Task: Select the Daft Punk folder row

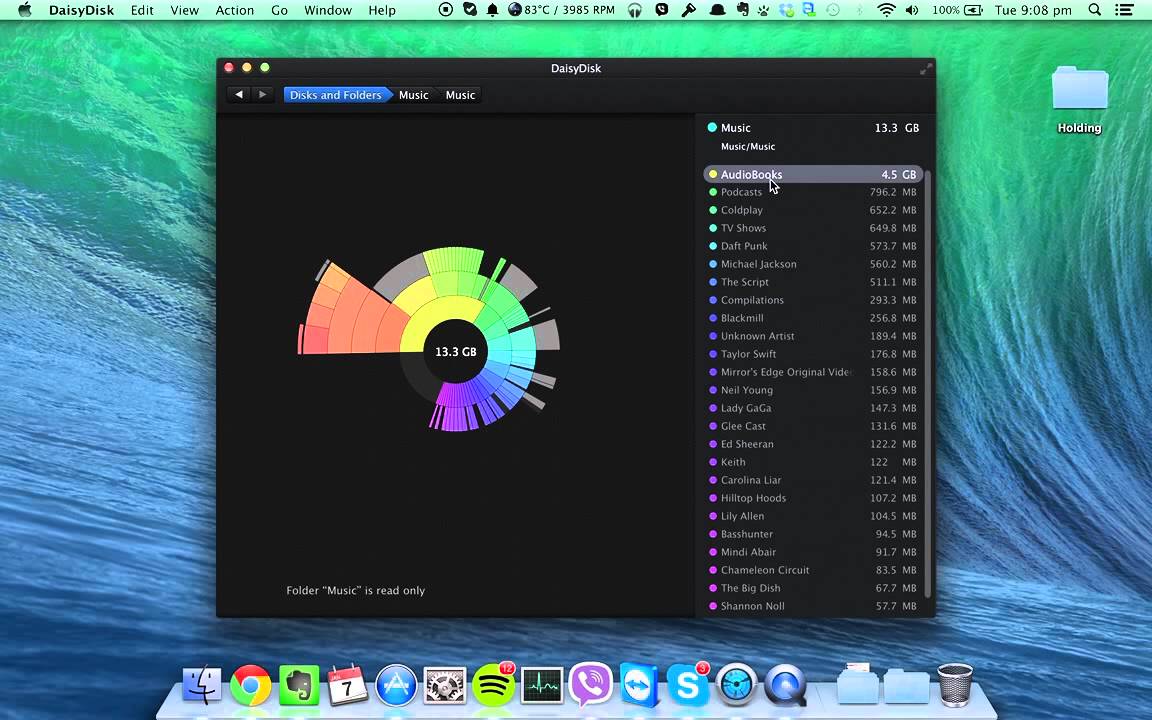Action: (813, 246)
